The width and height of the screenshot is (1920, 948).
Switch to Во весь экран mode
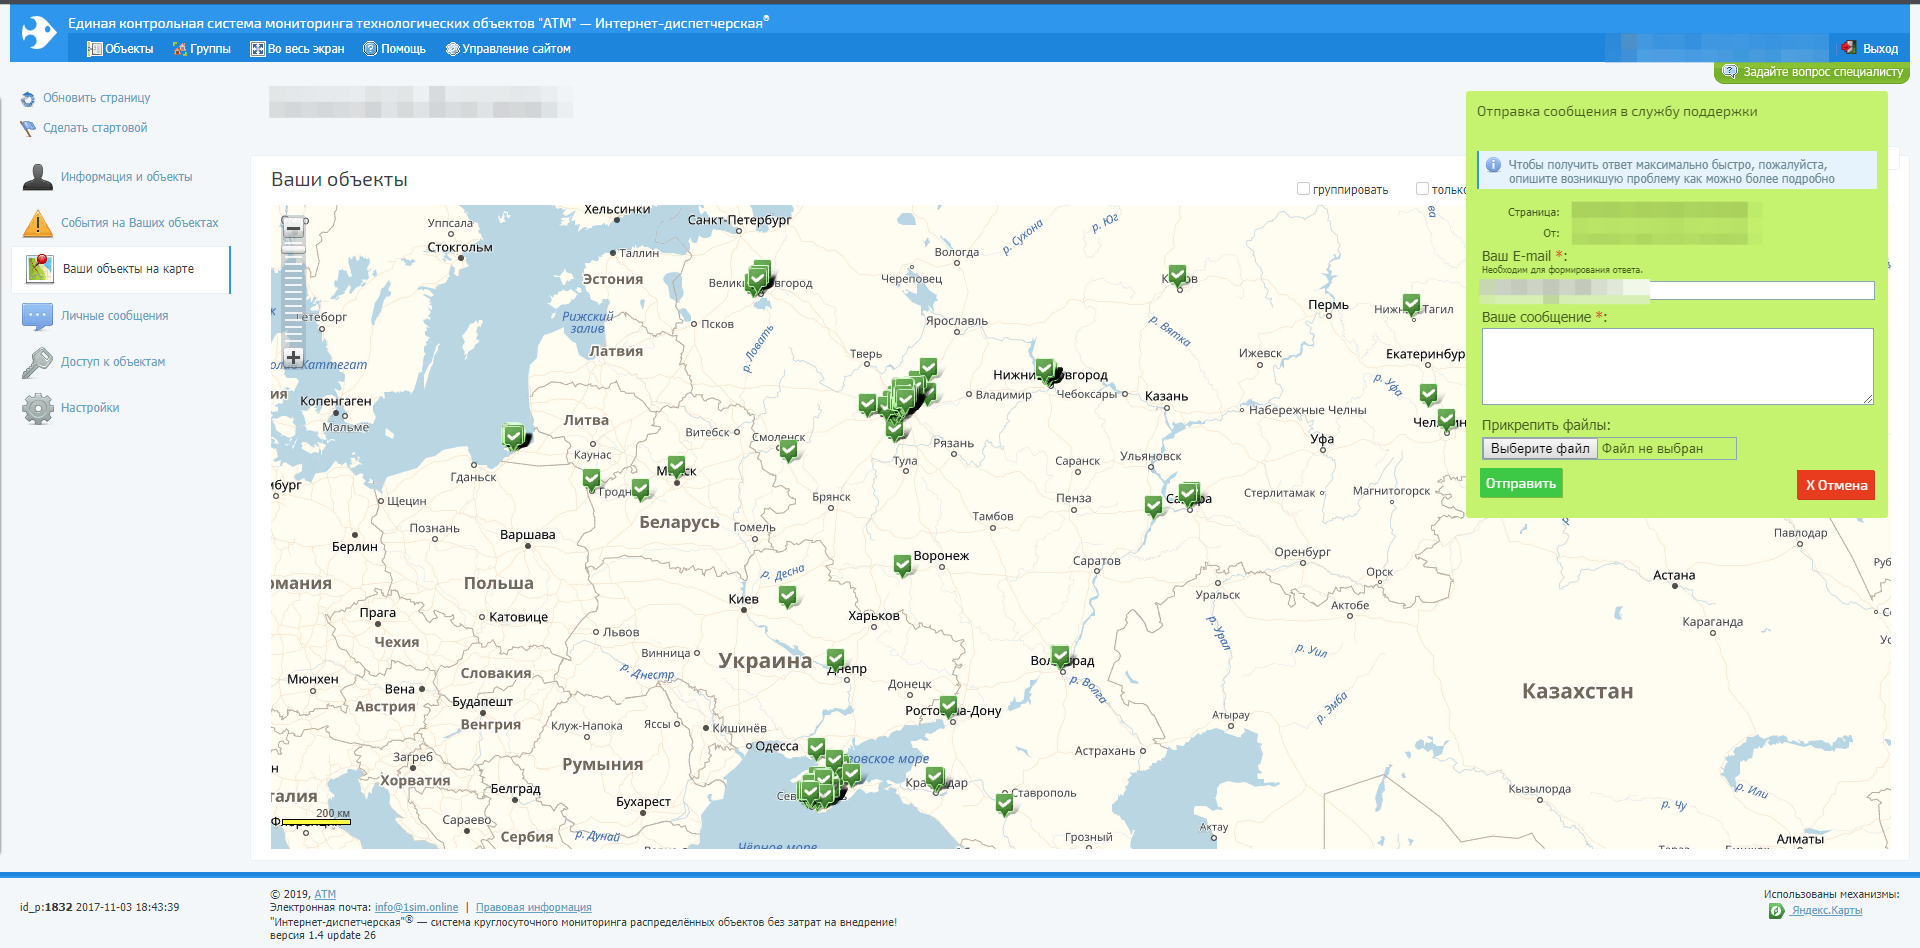297,49
